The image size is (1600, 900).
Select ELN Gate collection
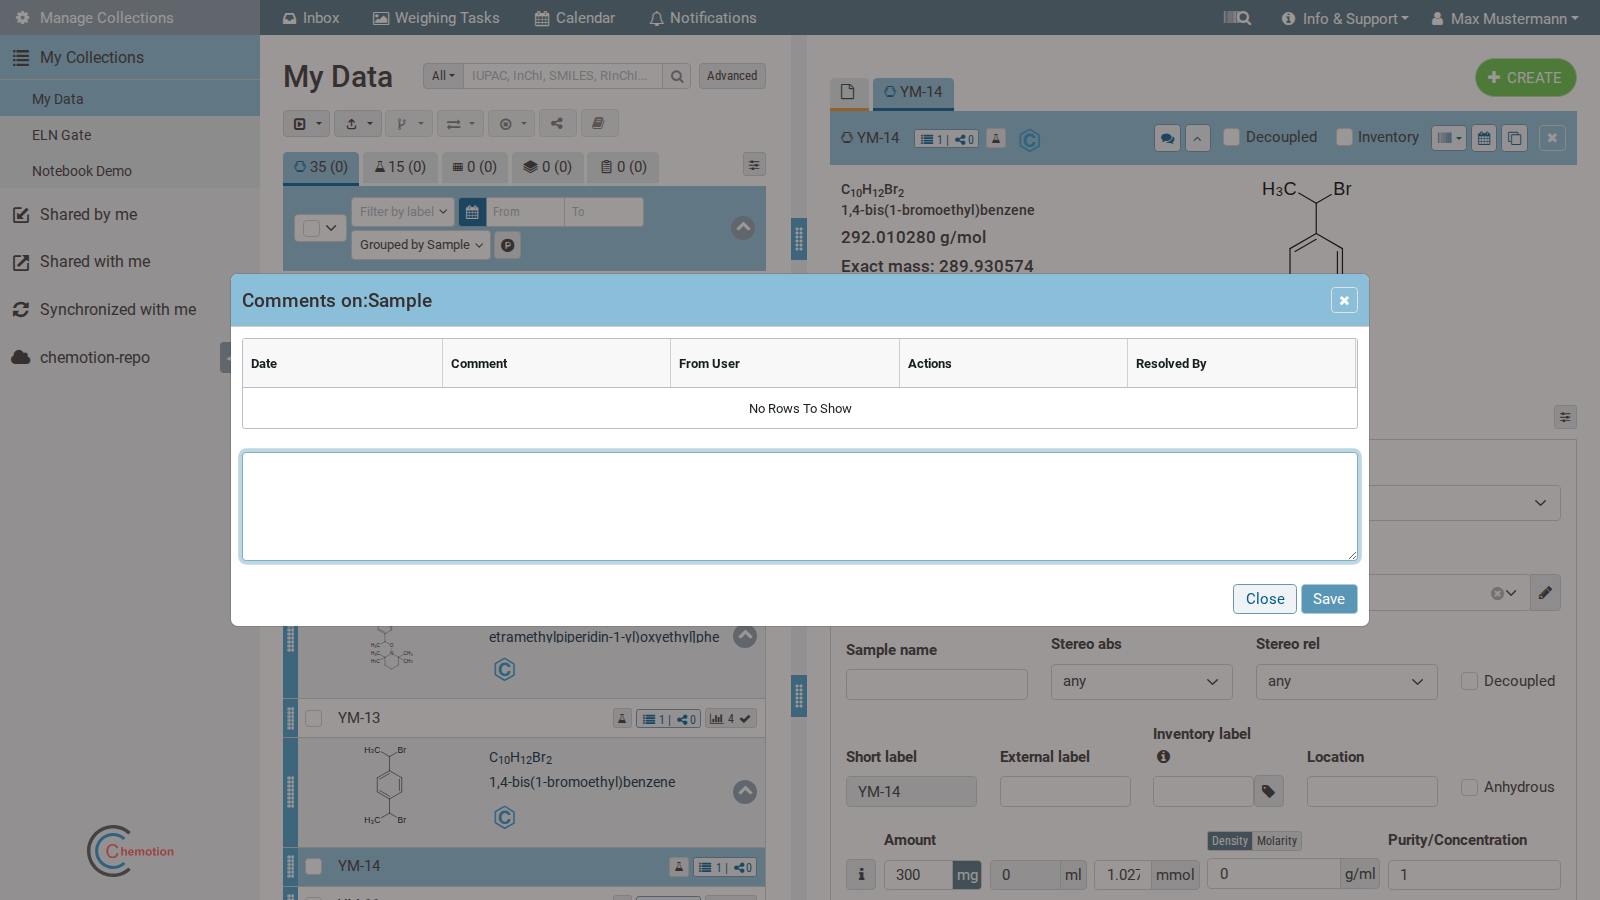[x=62, y=135]
